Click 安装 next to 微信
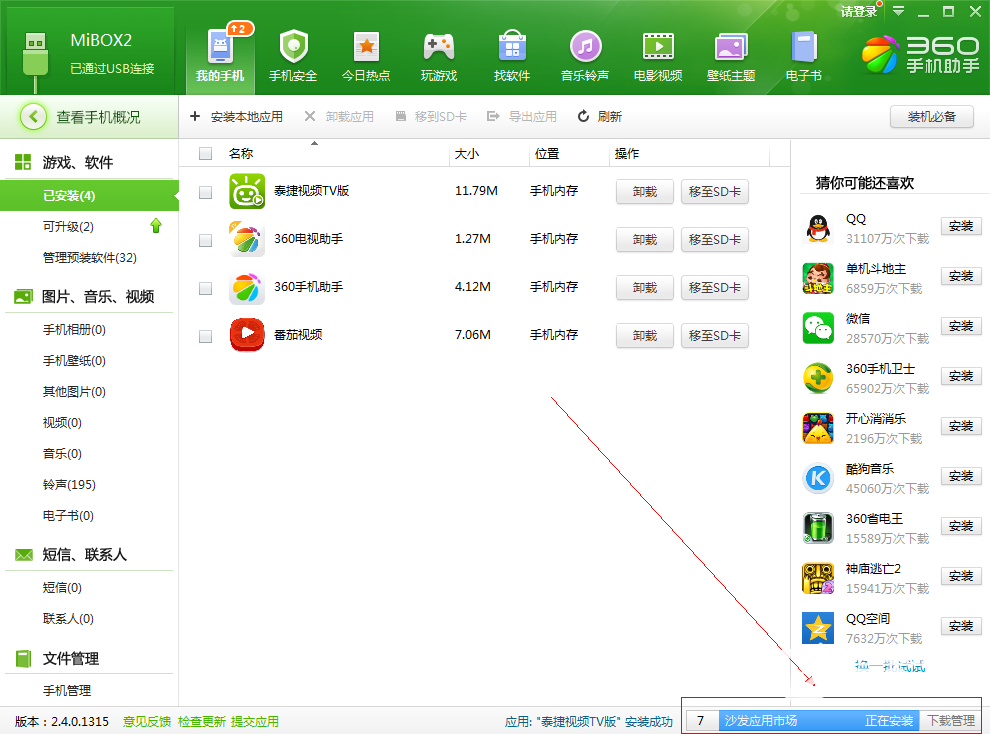 pyautogui.click(x=961, y=326)
